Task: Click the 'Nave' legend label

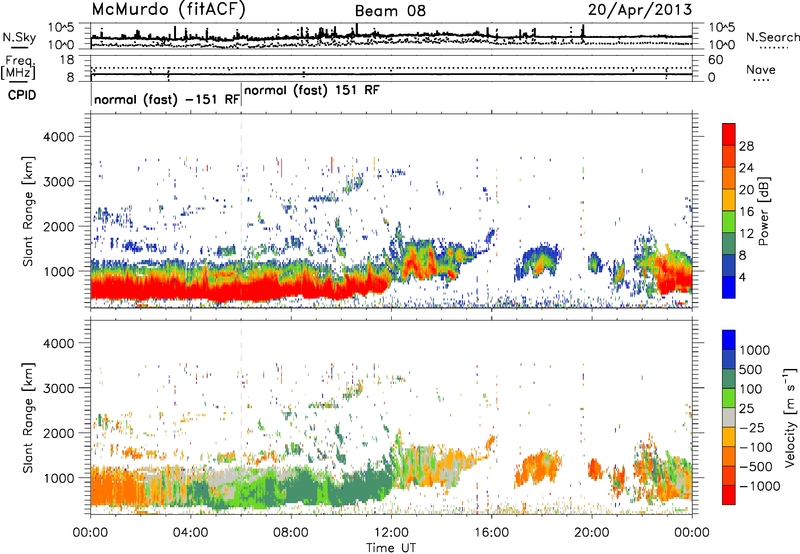Action: coord(761,69)
